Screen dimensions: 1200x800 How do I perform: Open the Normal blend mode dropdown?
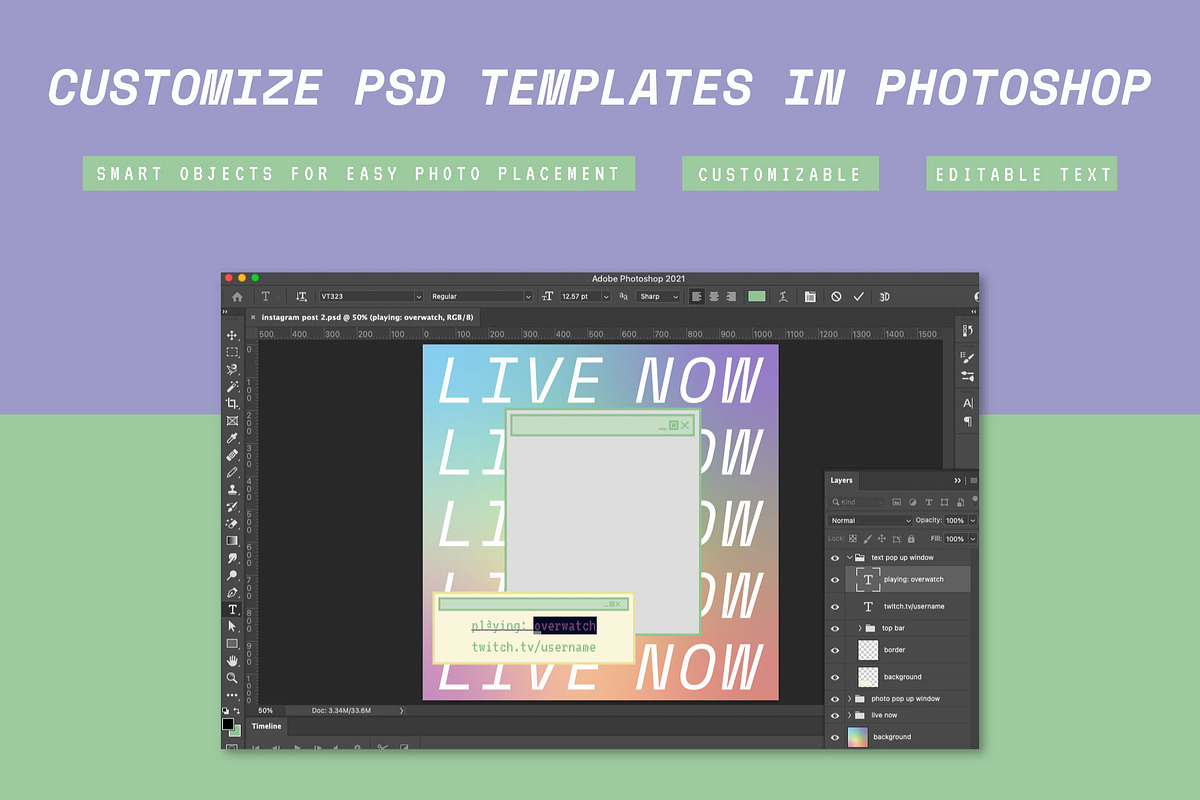pos(870,521)
